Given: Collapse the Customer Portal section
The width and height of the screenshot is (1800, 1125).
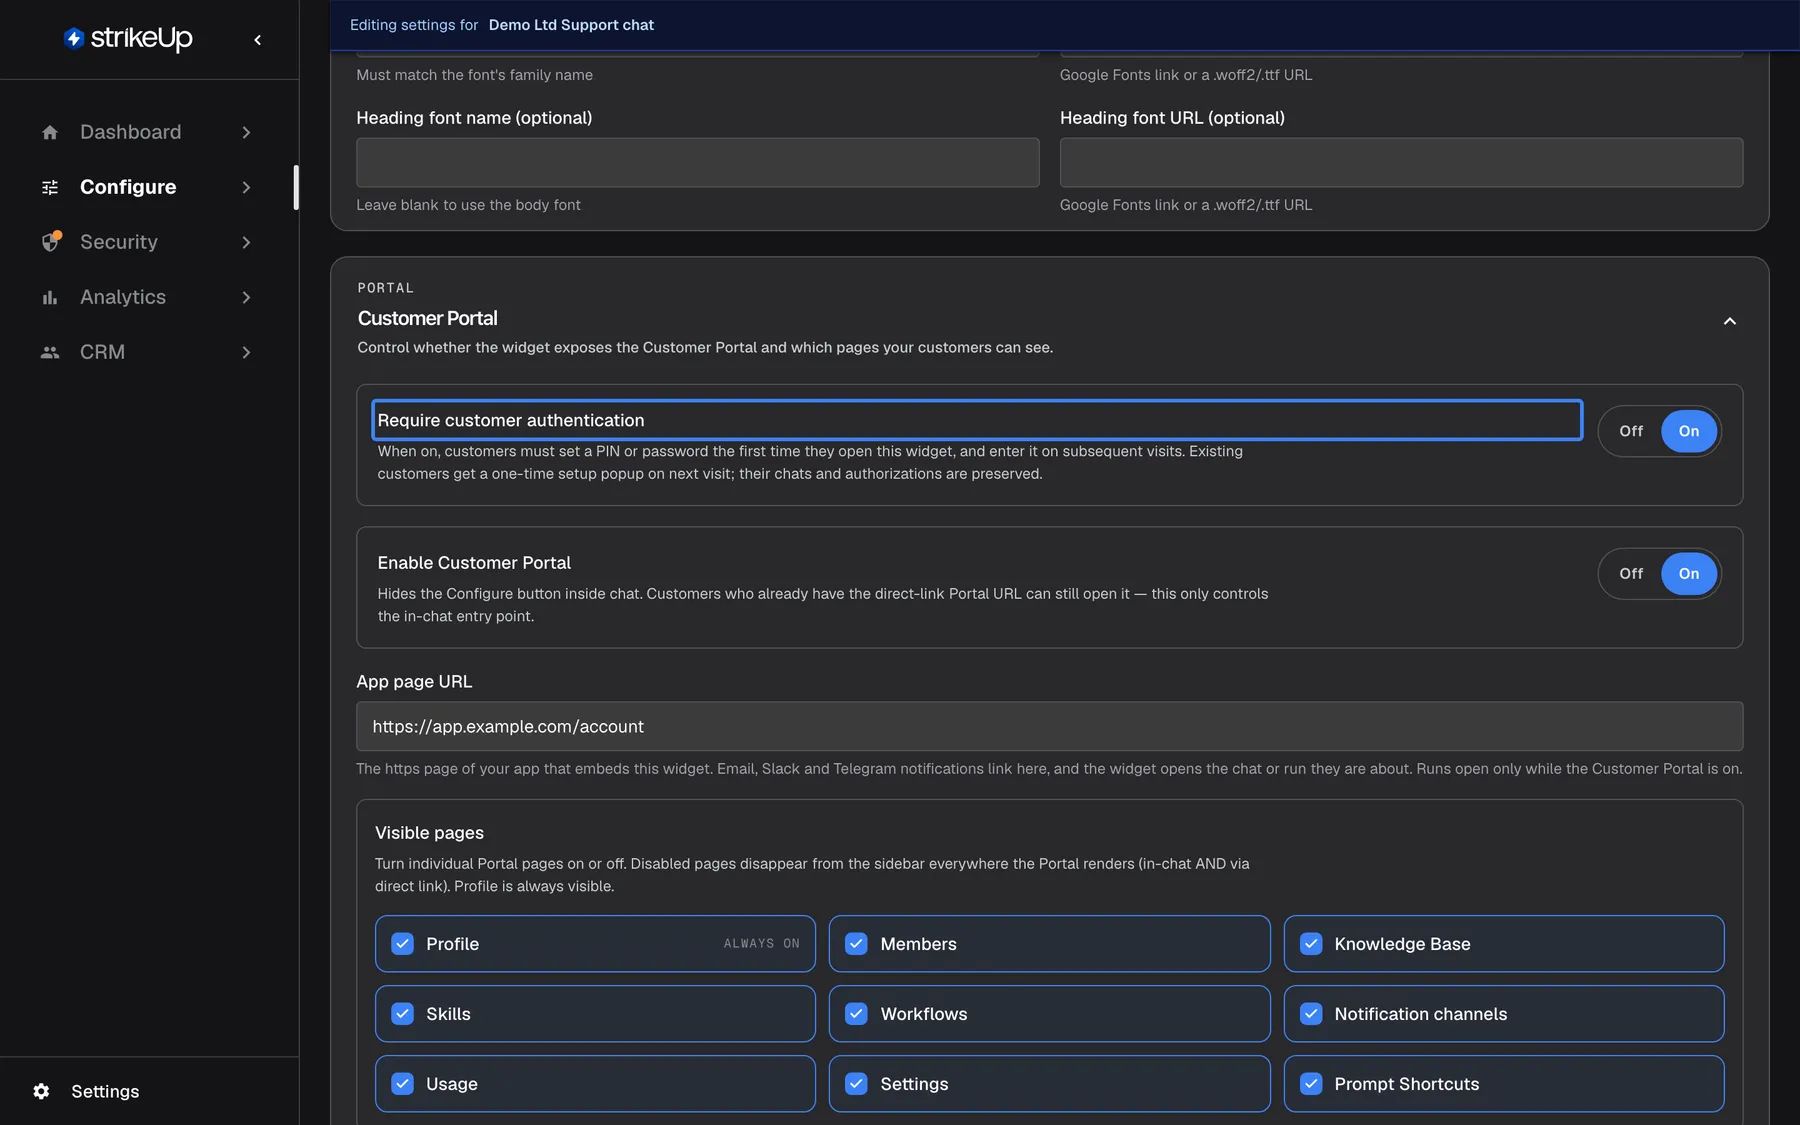Looking at the screenshot, I should [1729, 321].
